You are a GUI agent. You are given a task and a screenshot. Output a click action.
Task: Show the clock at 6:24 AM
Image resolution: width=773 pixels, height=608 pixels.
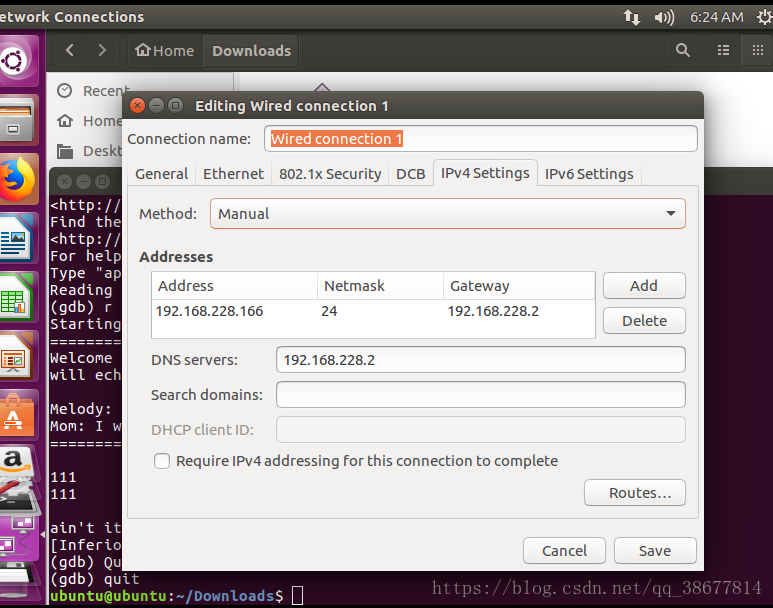click(x=716, y=18)
